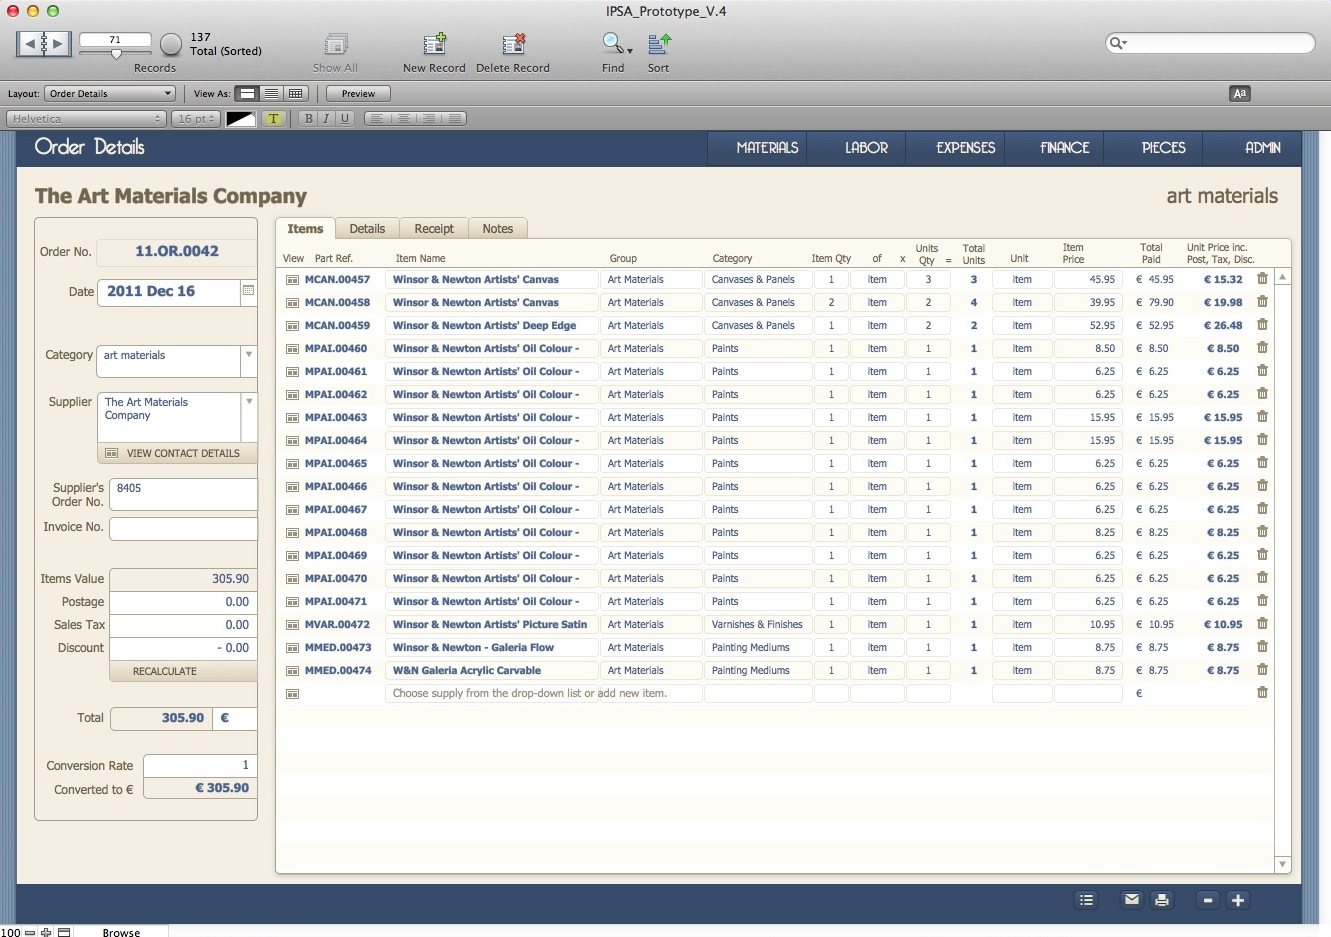
Task: Switch to List view
Action: coord(271,94)
